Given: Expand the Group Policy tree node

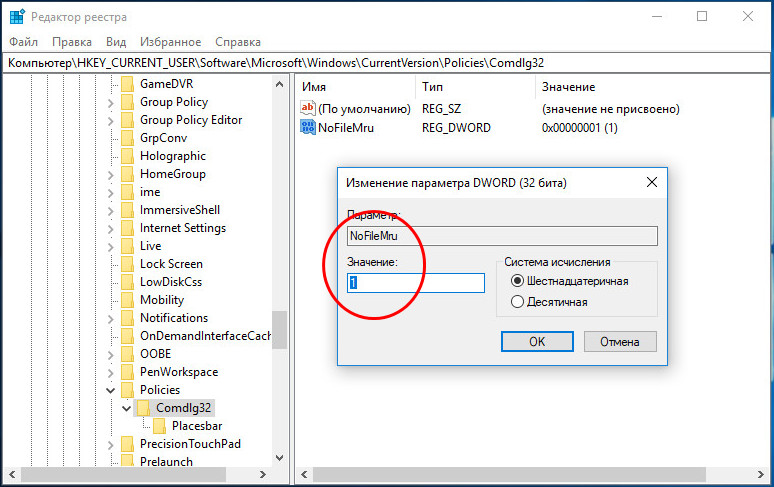Looking at the screenshot, I should click(x=111, y=103).
